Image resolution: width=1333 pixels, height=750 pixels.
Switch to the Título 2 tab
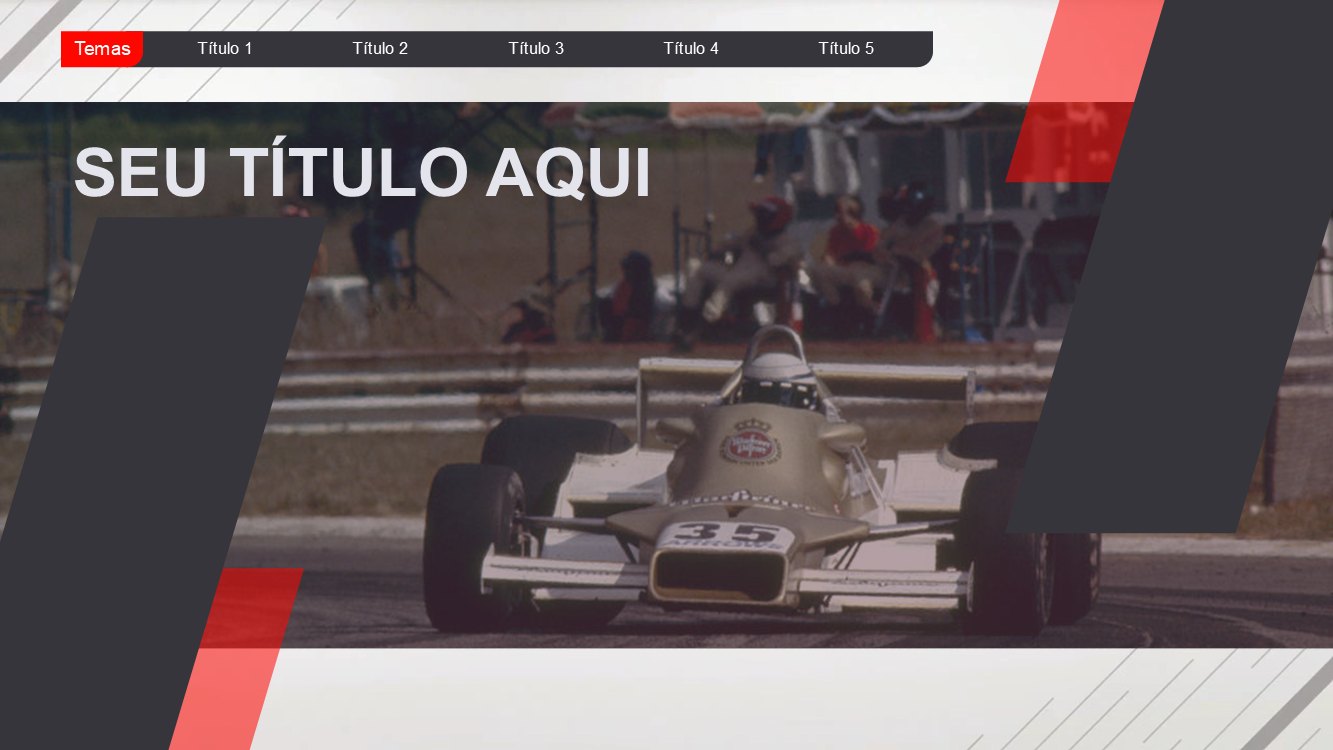point(380,49)
